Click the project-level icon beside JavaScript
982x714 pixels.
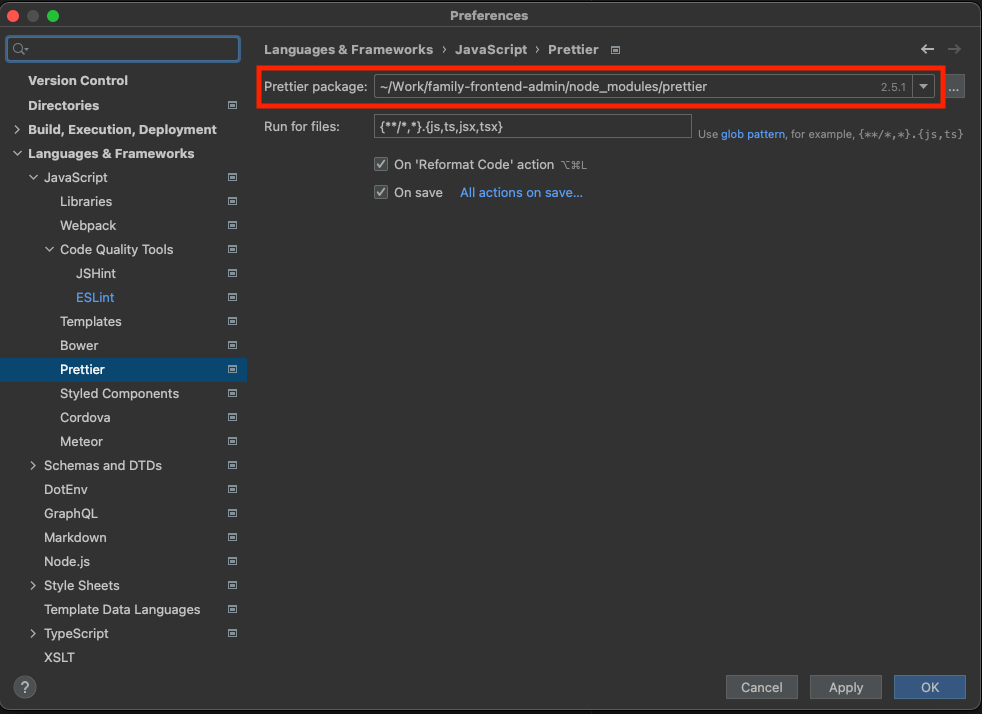coord(232,177)
